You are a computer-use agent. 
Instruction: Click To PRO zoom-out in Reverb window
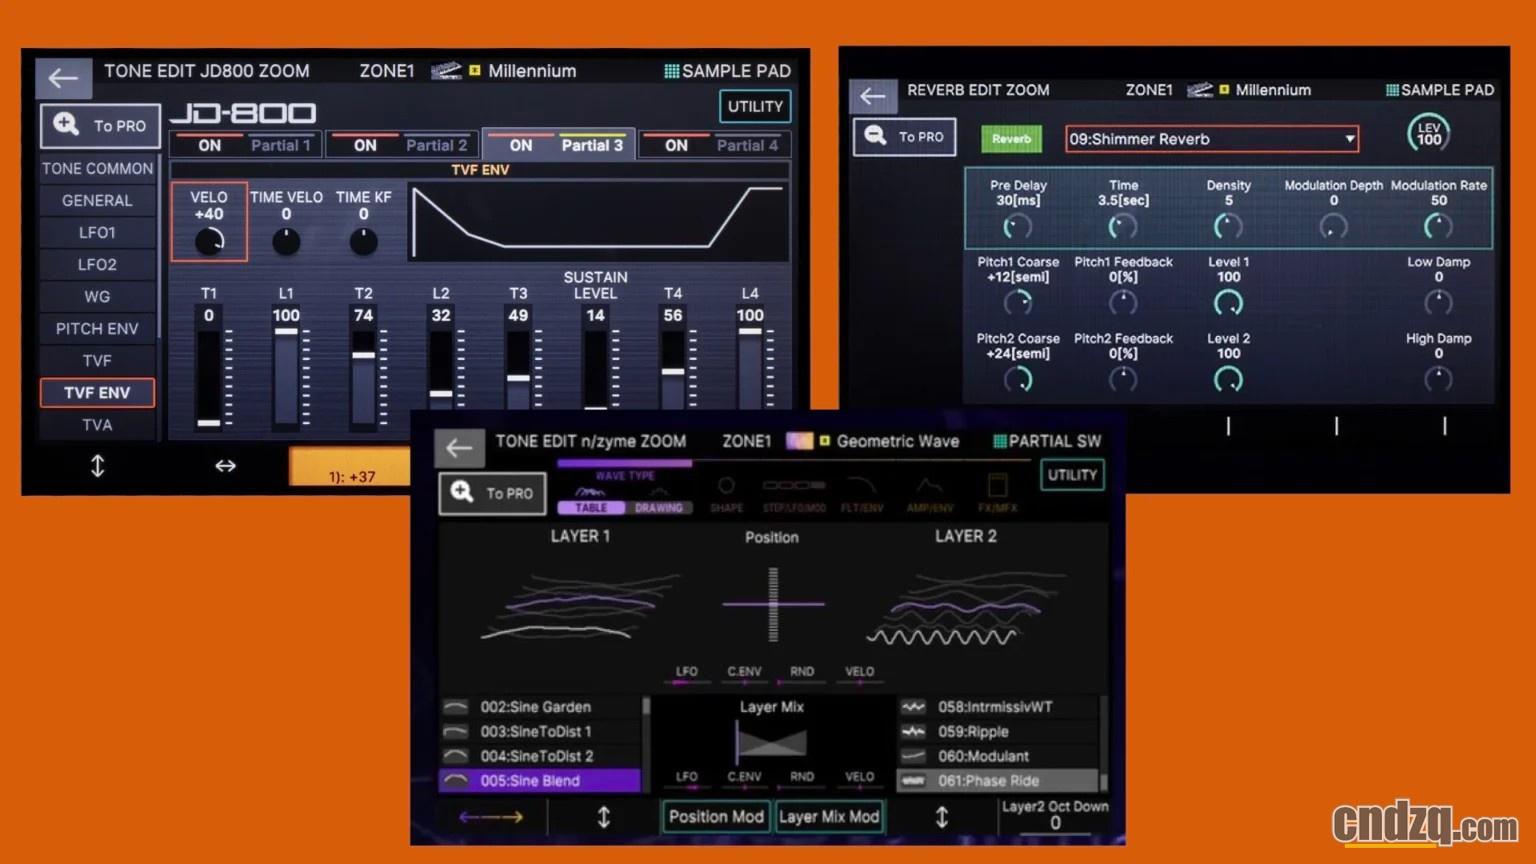tap(905, 137)
